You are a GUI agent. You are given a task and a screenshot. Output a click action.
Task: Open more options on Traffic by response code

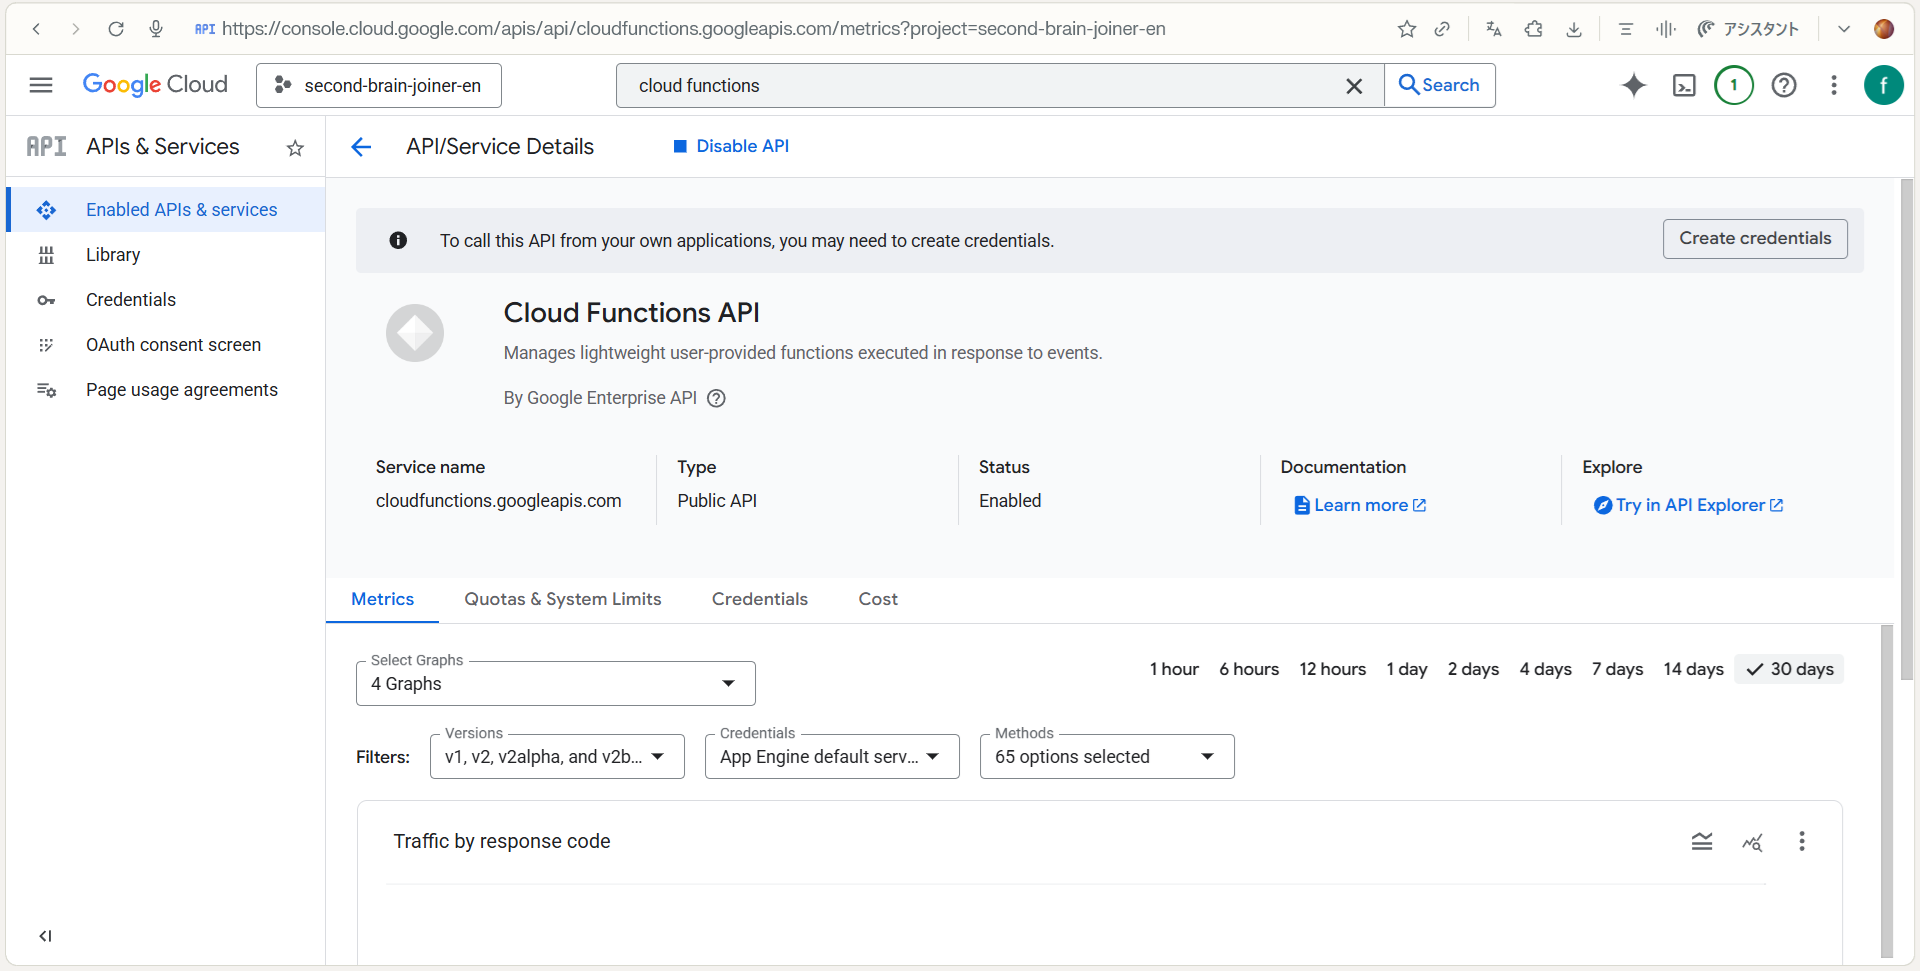point(1801,842)
